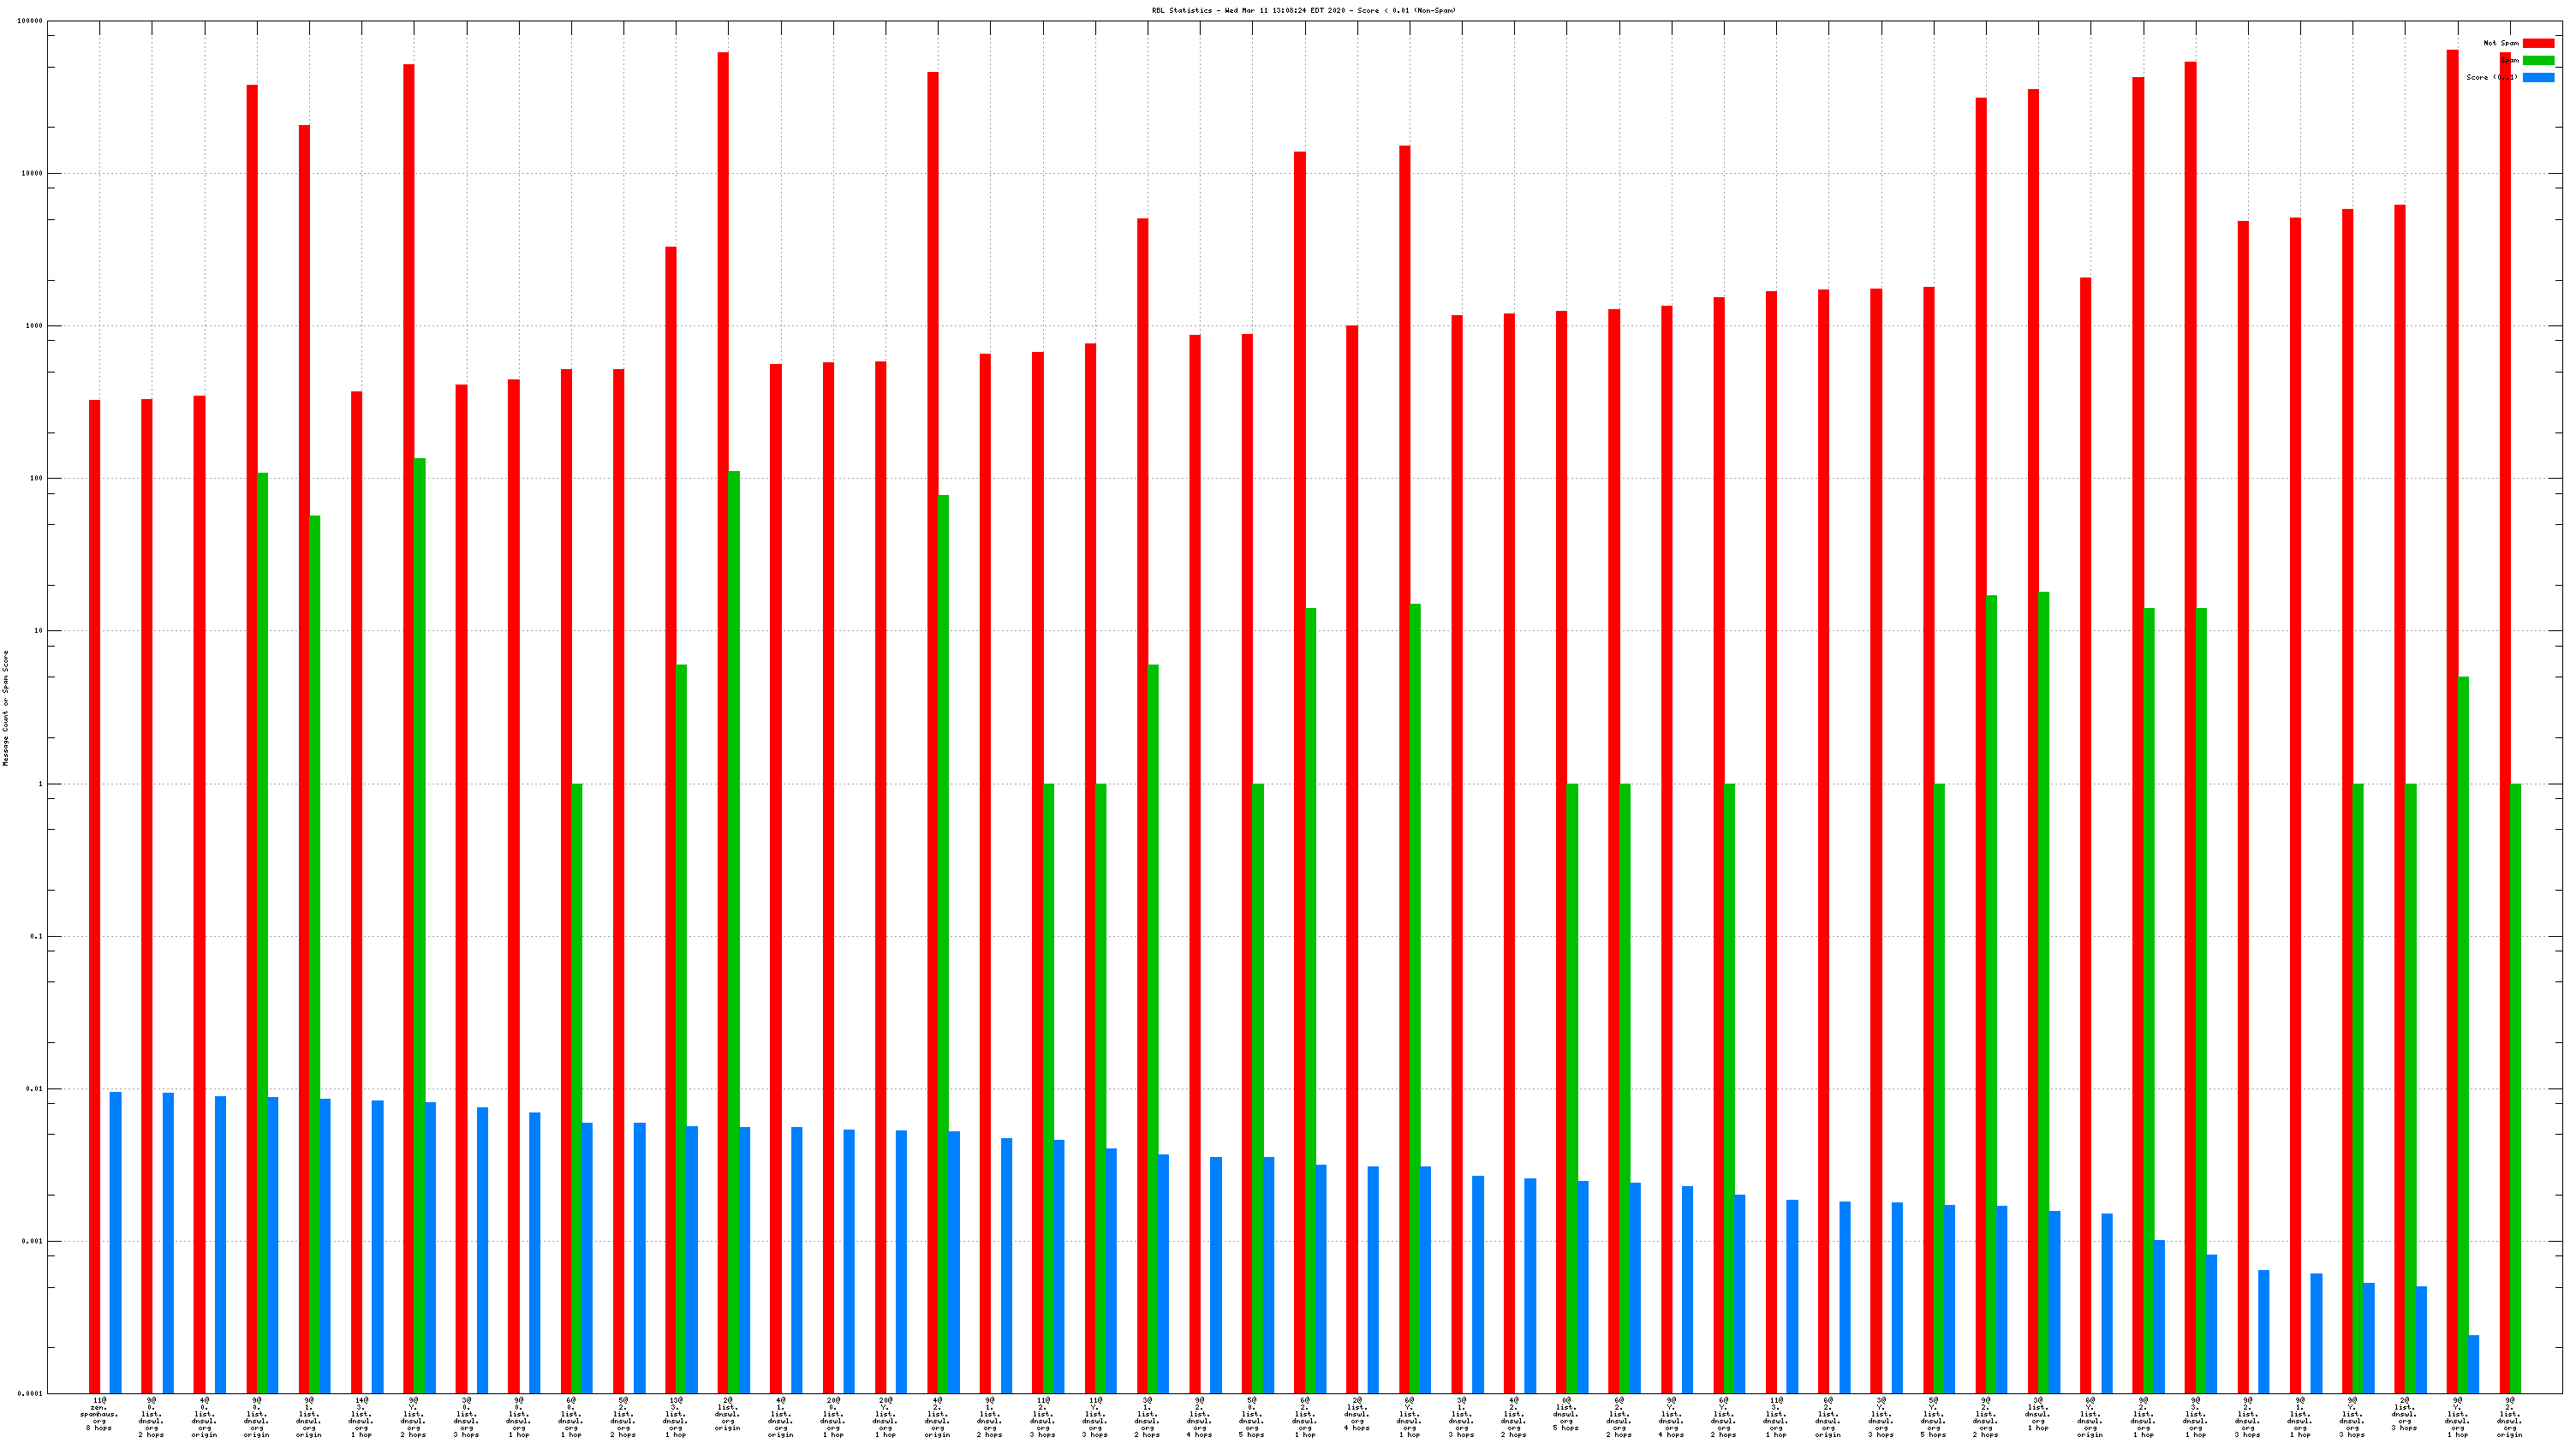Click the "Score (0..1)" legend label
Image resolution: width=2576 pixels, height=1449 pixels.
(x=2492, y=77)
